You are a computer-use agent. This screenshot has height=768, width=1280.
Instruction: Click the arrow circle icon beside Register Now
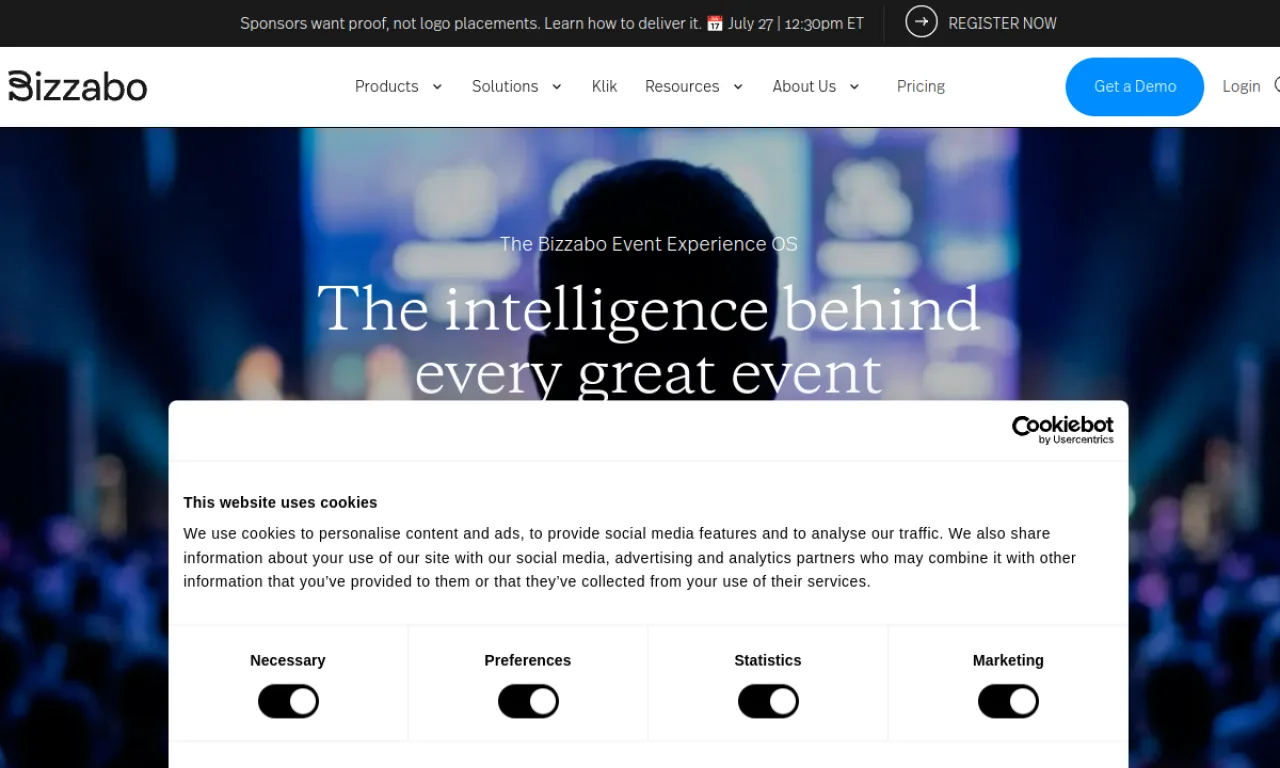tap(921, 22)
